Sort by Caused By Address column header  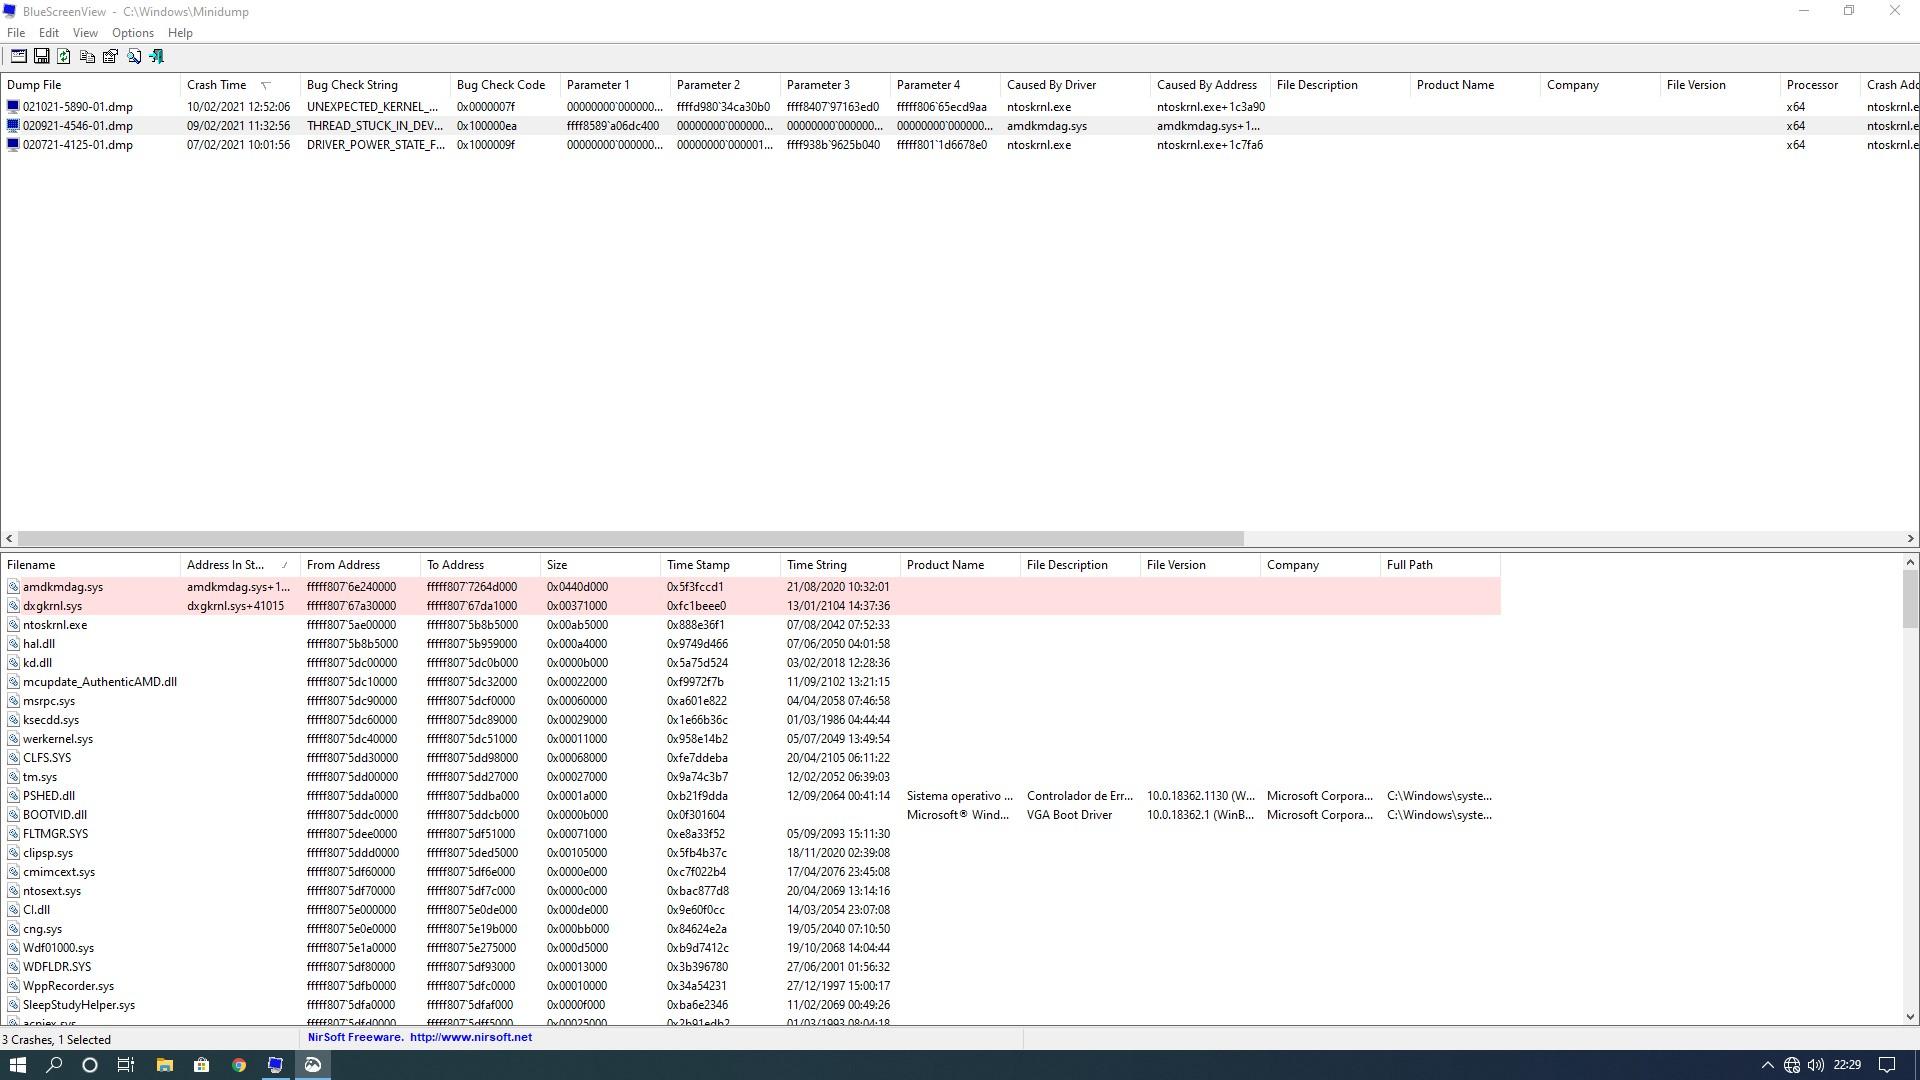coord(1210,85)
